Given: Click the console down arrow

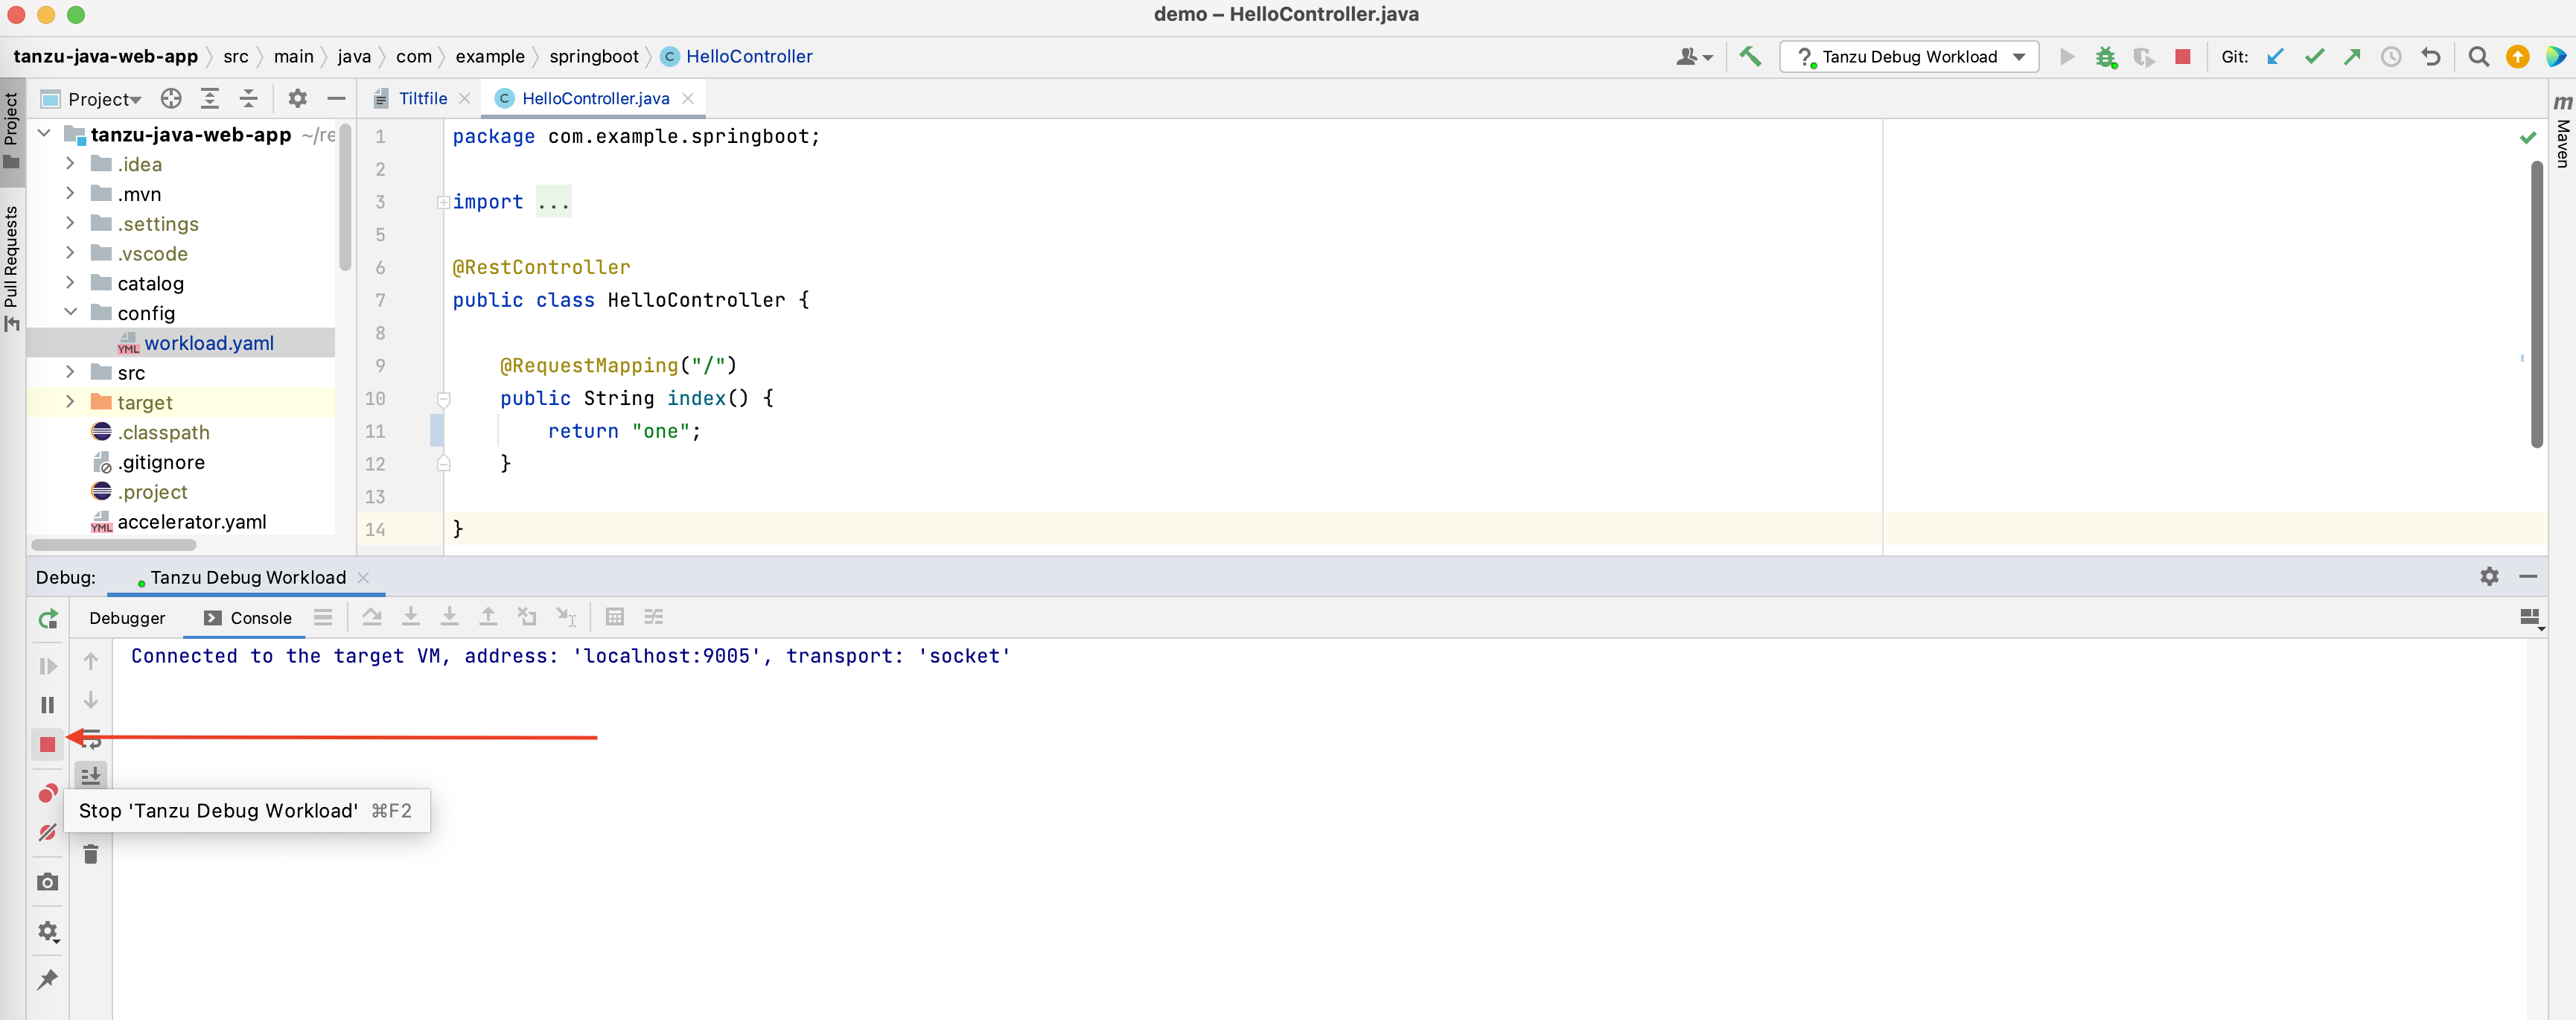Looking at the screenshot, I should pyautogui.click(x=91, y=700).
